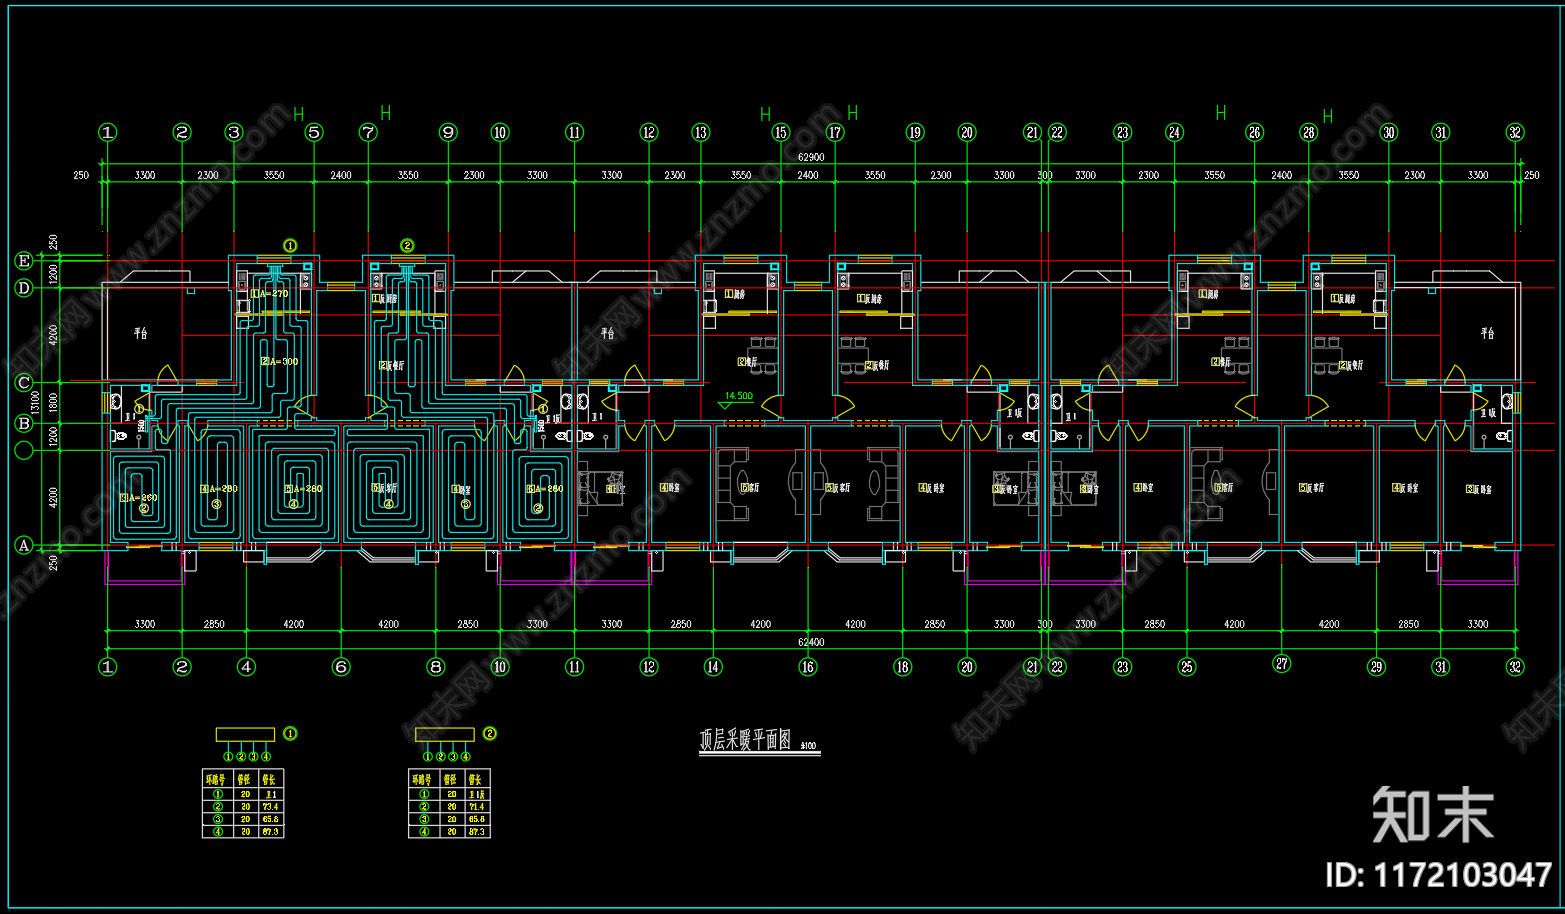Click axis bubble E on the left

coord(24,261)
